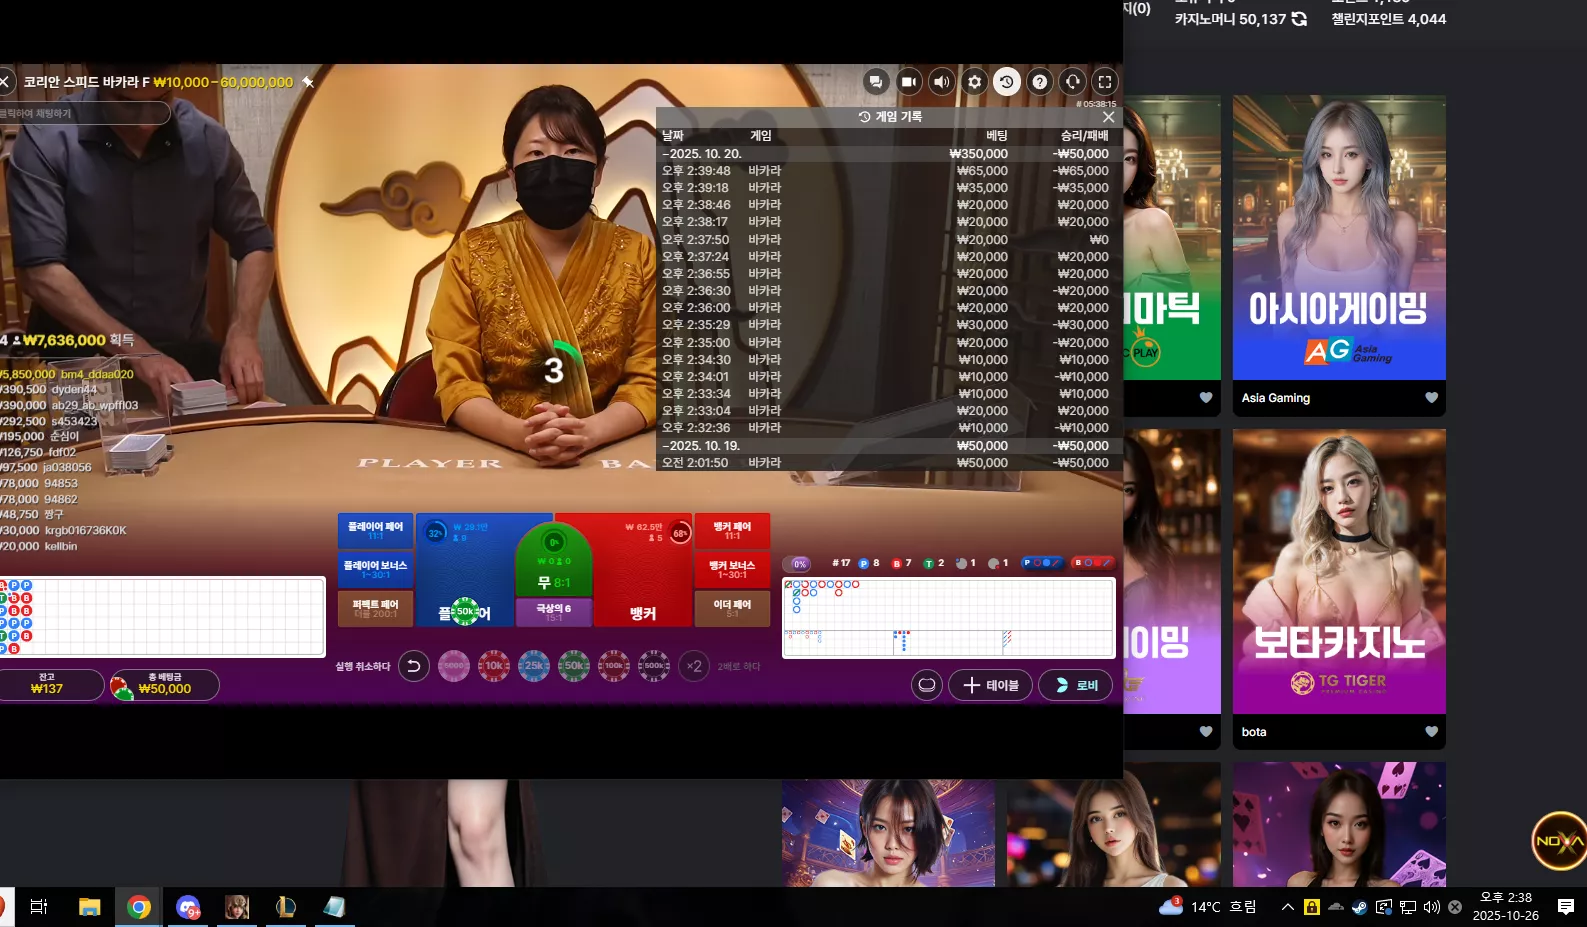Go to the 로비 lobby
1587x927 pixels.
pos(1075,685)
